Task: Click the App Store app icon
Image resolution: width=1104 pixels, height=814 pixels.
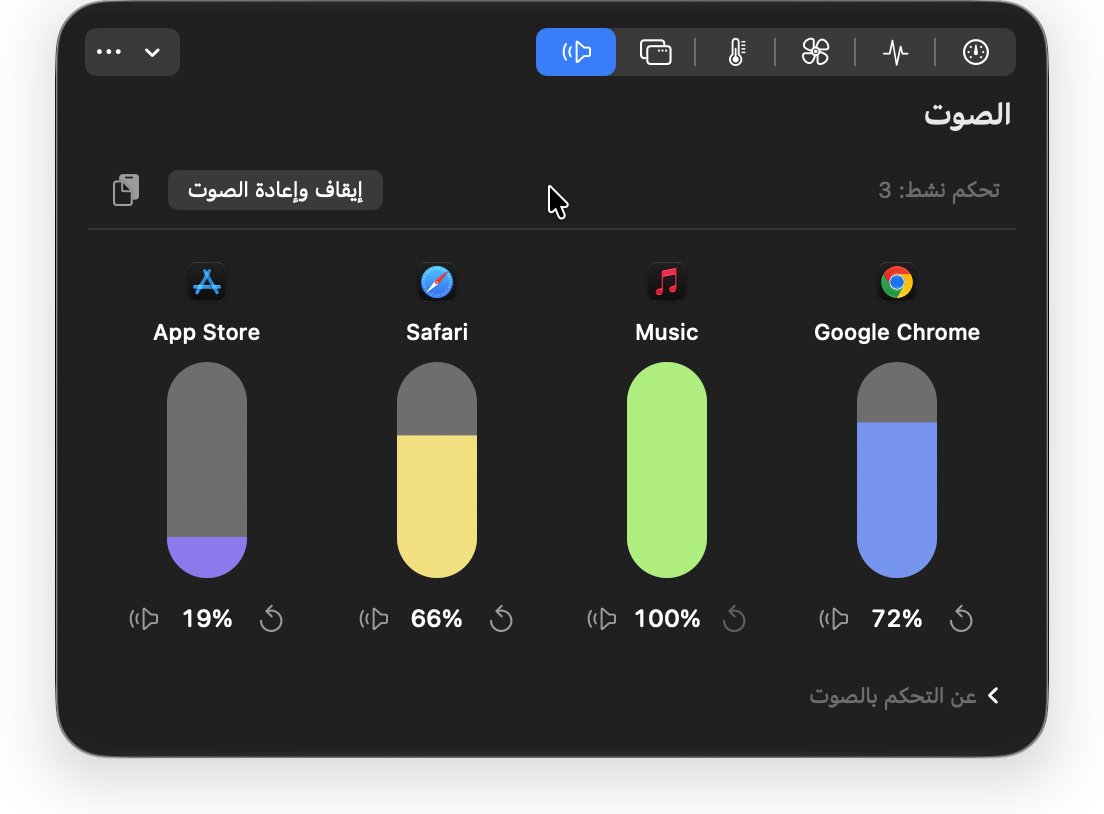Action: 207,282
